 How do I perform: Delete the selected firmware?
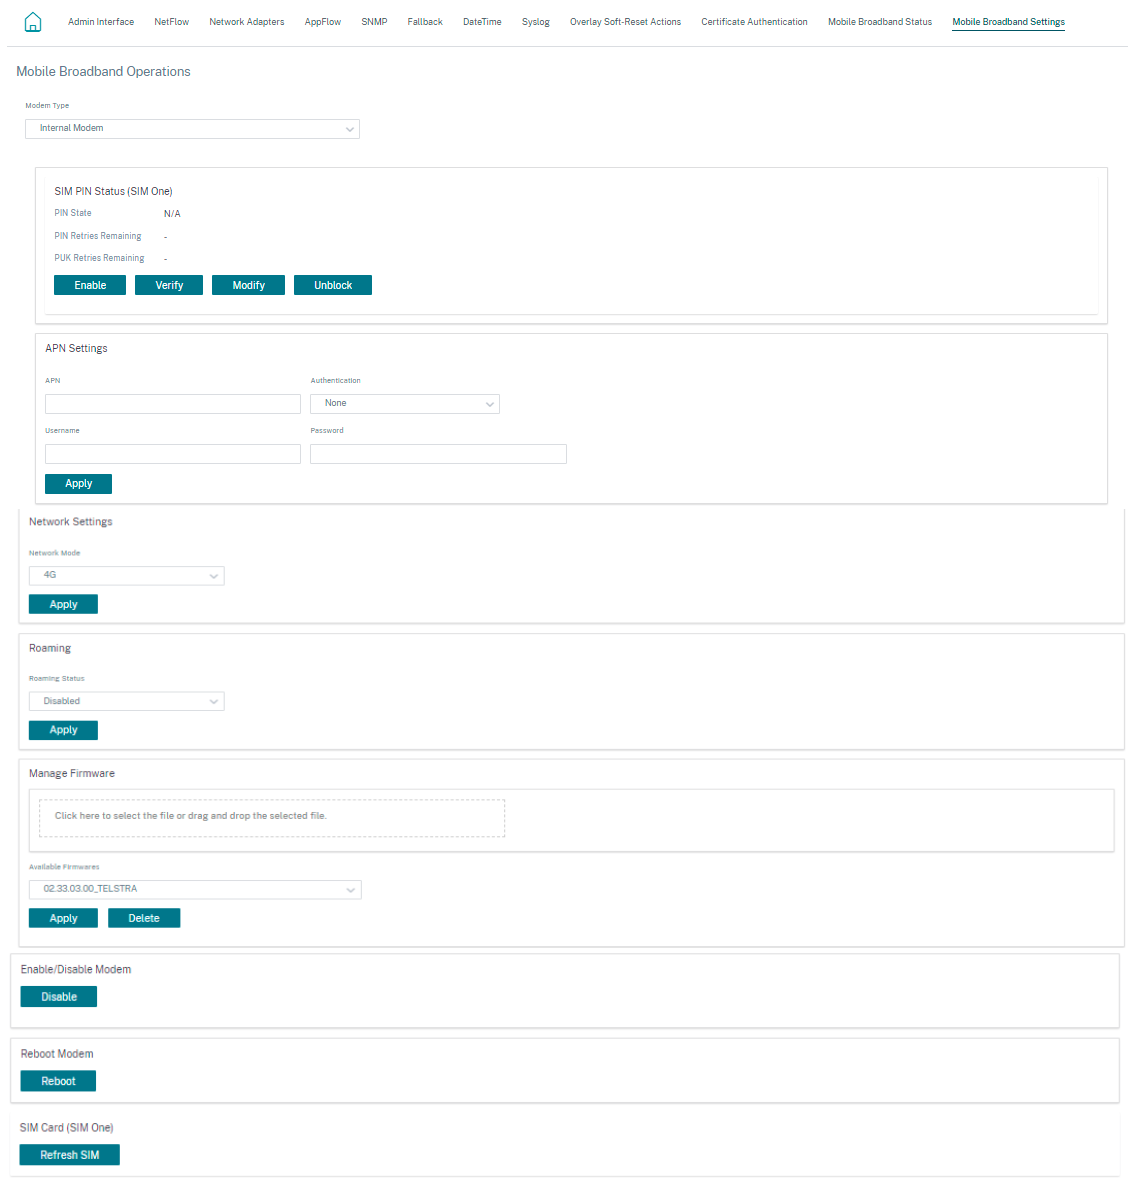pyautogui.click(x=144, y=918)
